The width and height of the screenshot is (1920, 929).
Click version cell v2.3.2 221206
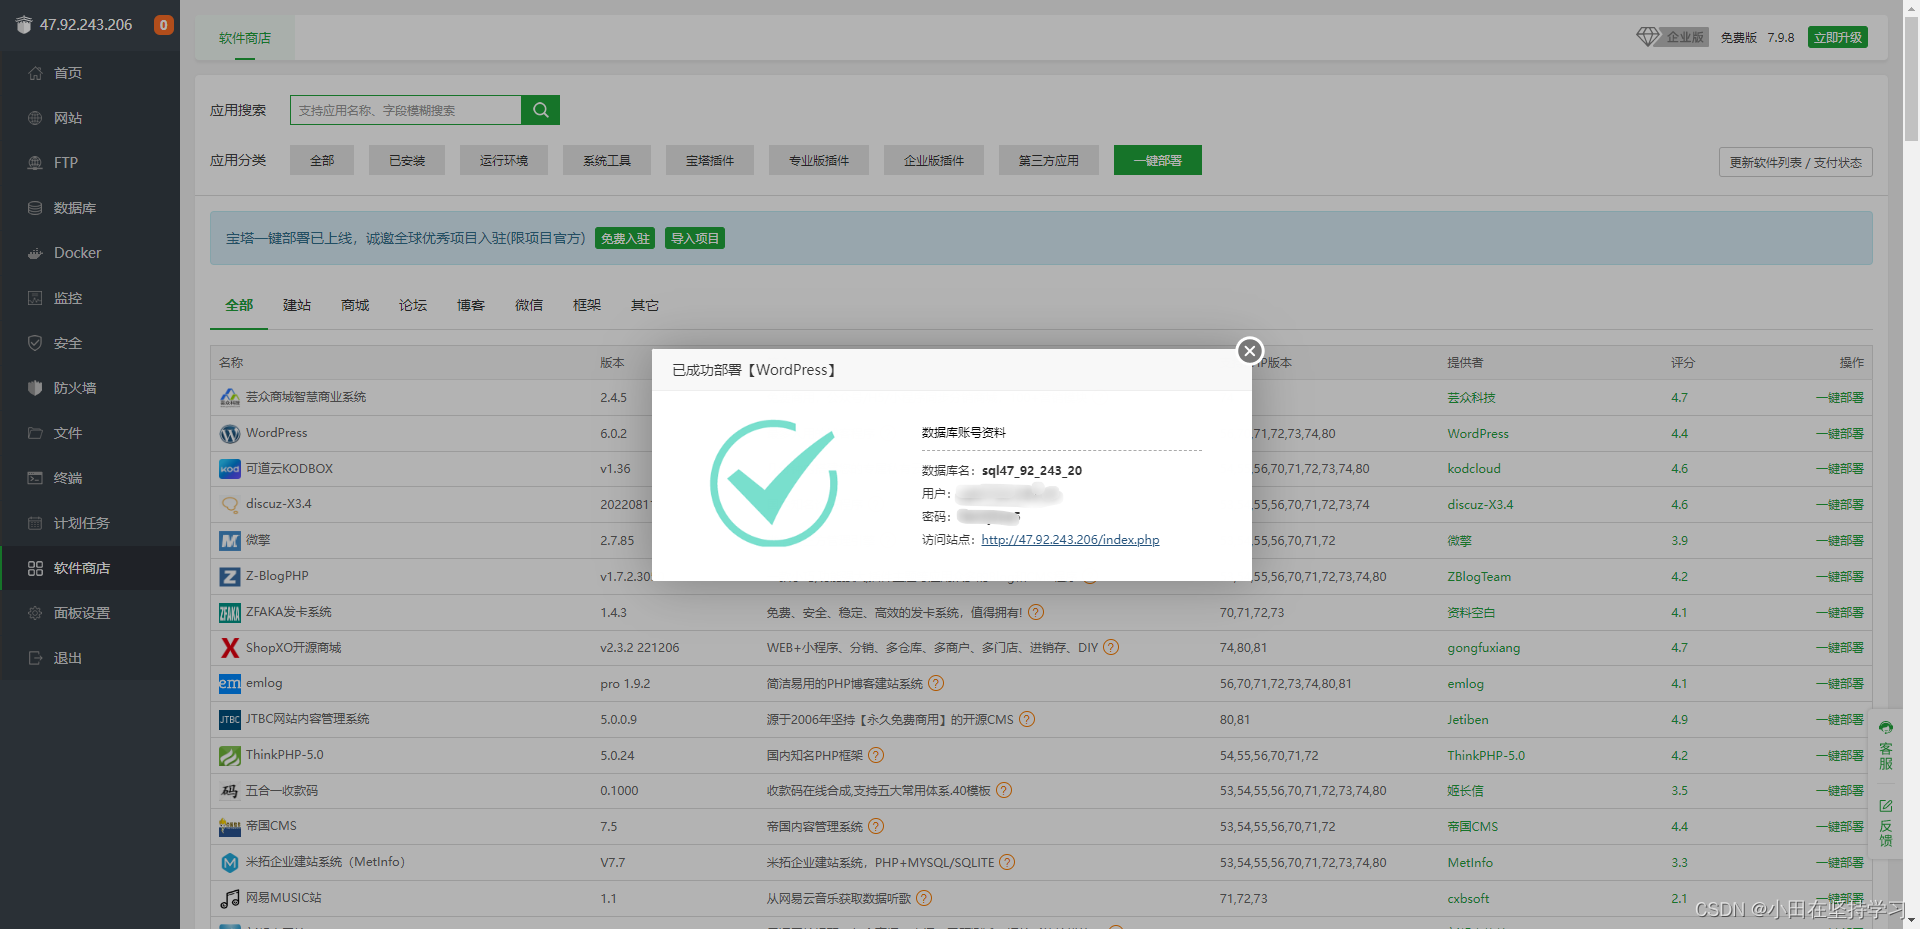click(x=640, y=648)
